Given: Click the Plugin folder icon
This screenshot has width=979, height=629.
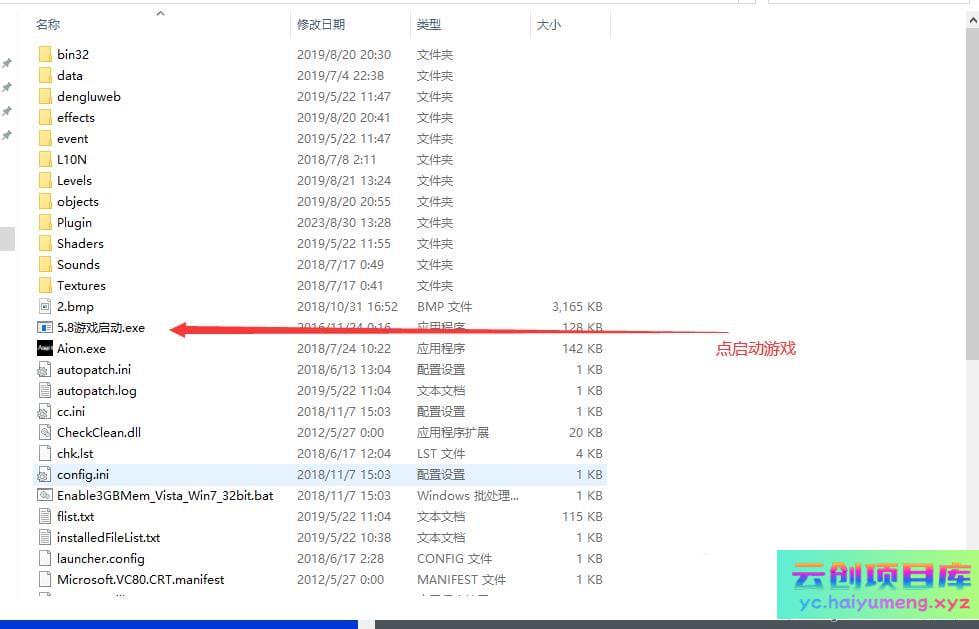Looking at the screenshot, I should [x=45, y=222].
